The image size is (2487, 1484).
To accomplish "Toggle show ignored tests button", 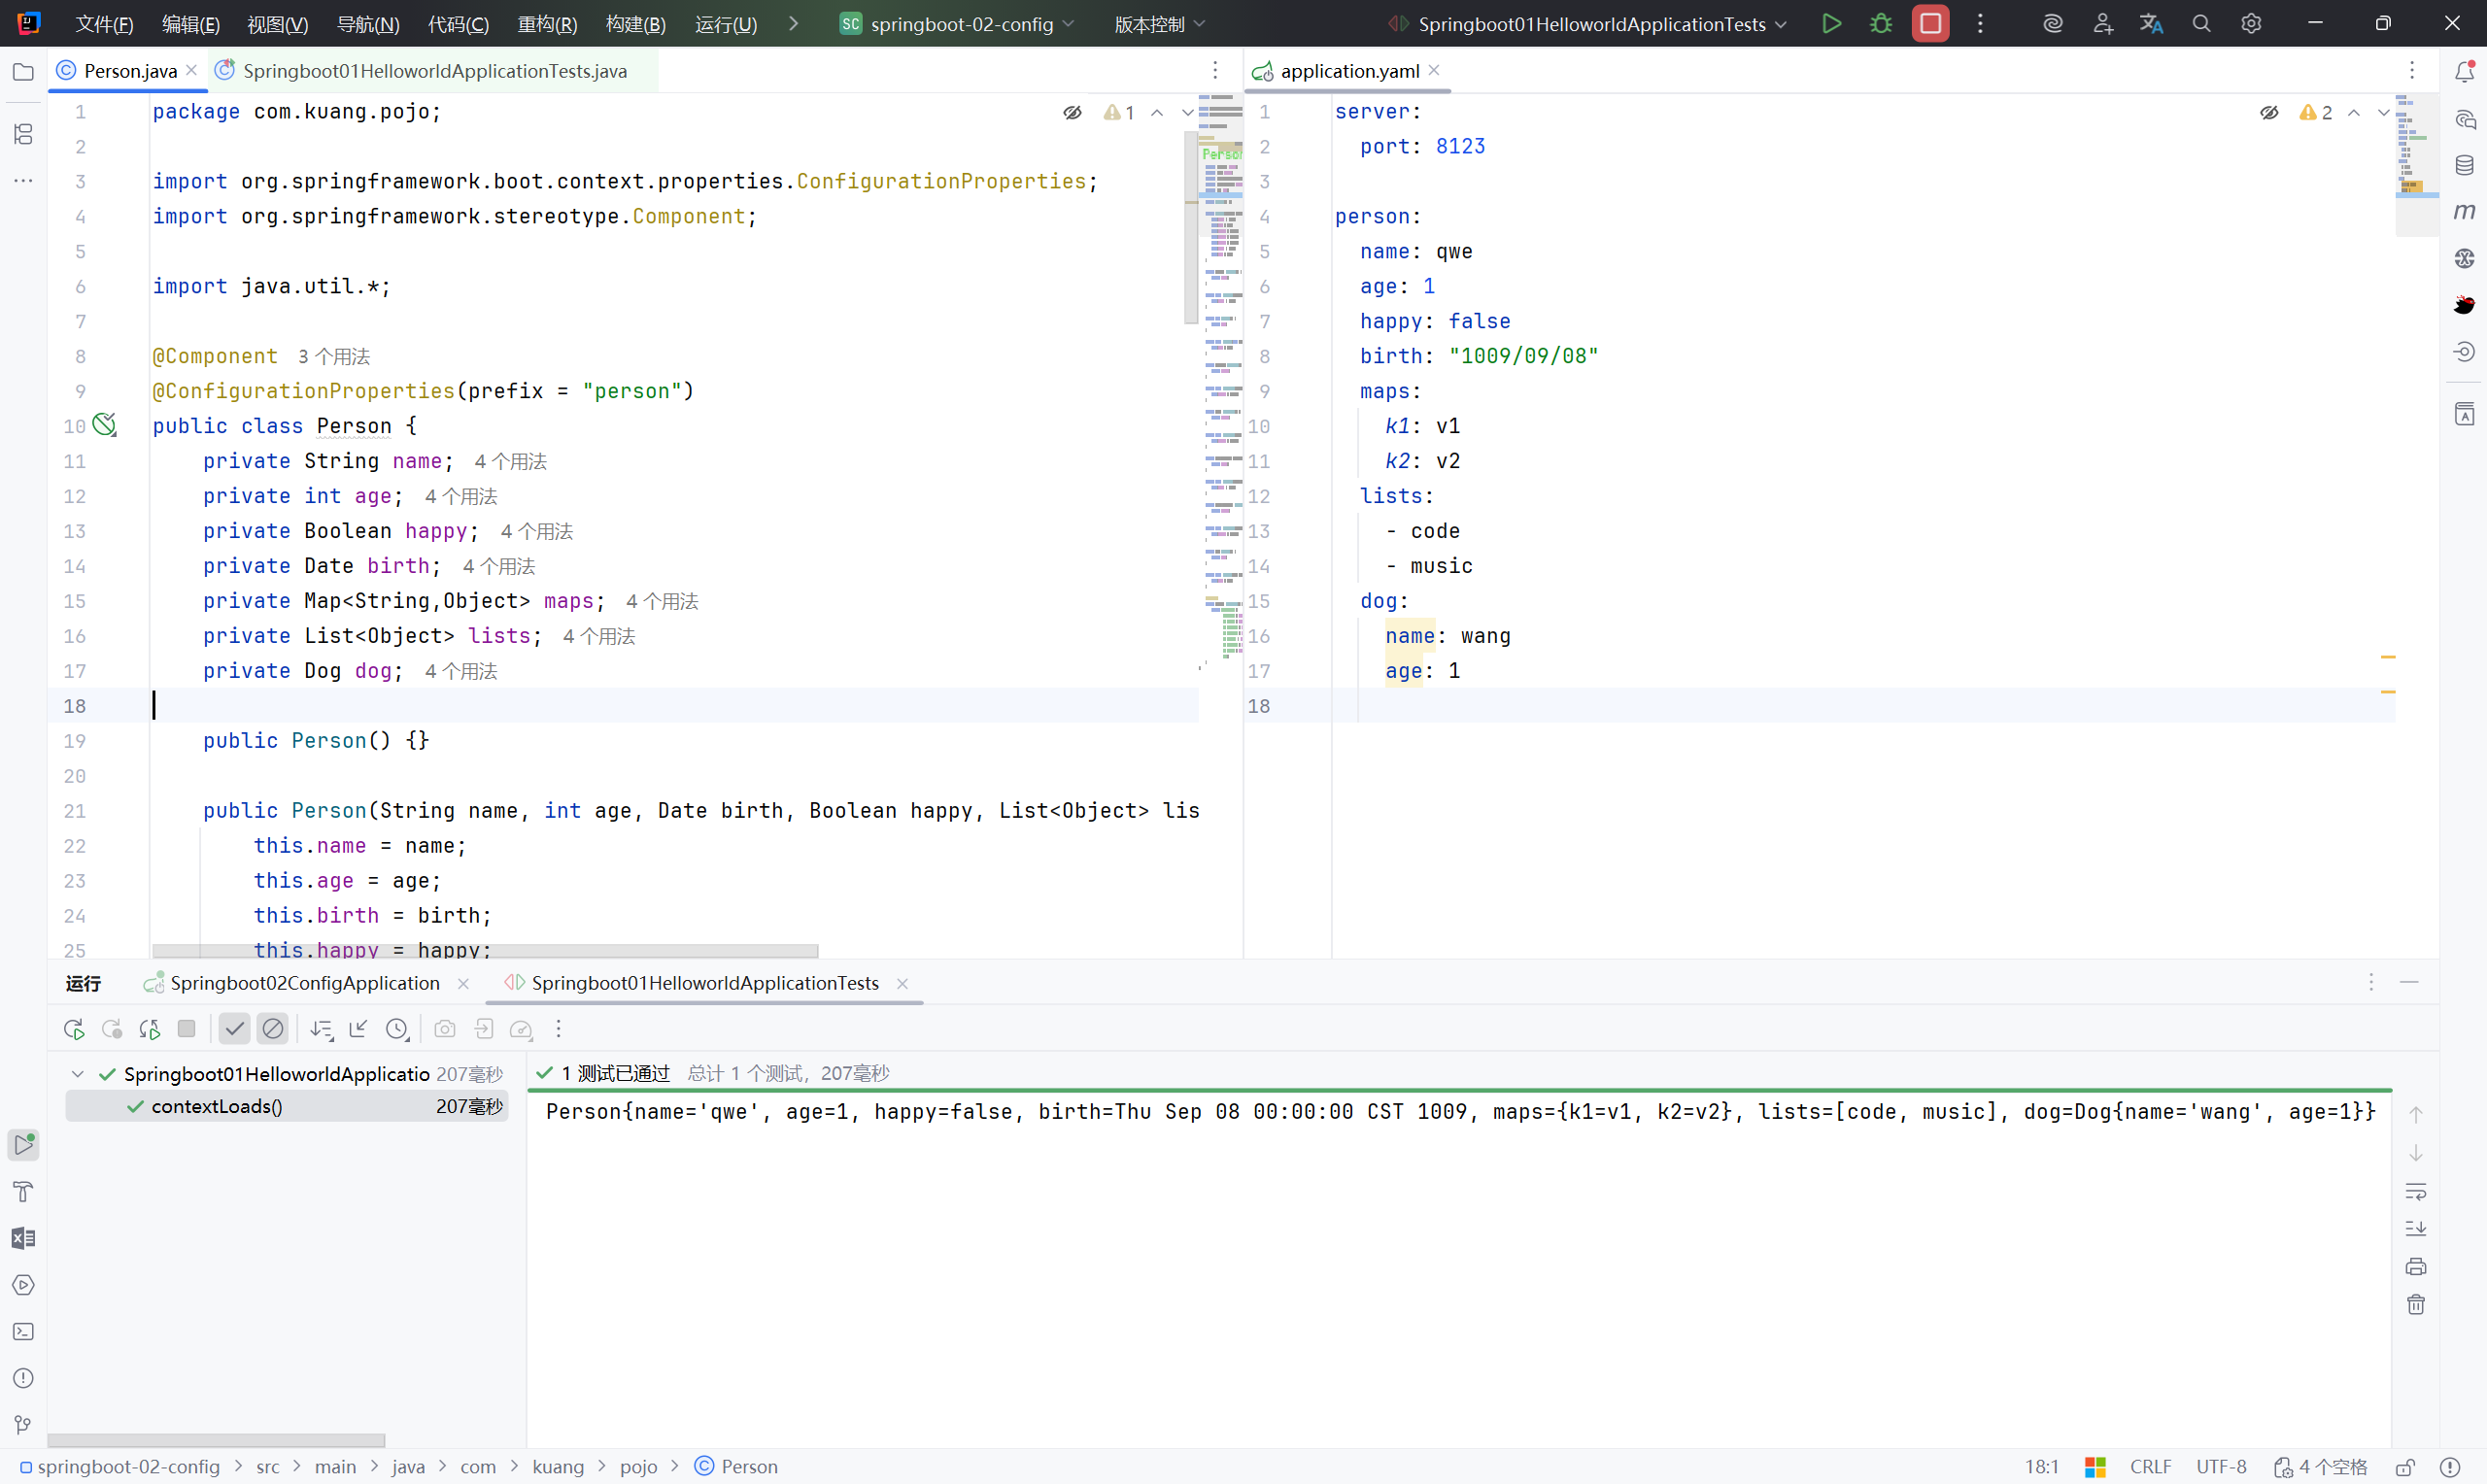I will pyautogui.click(x=272, y=1029).
